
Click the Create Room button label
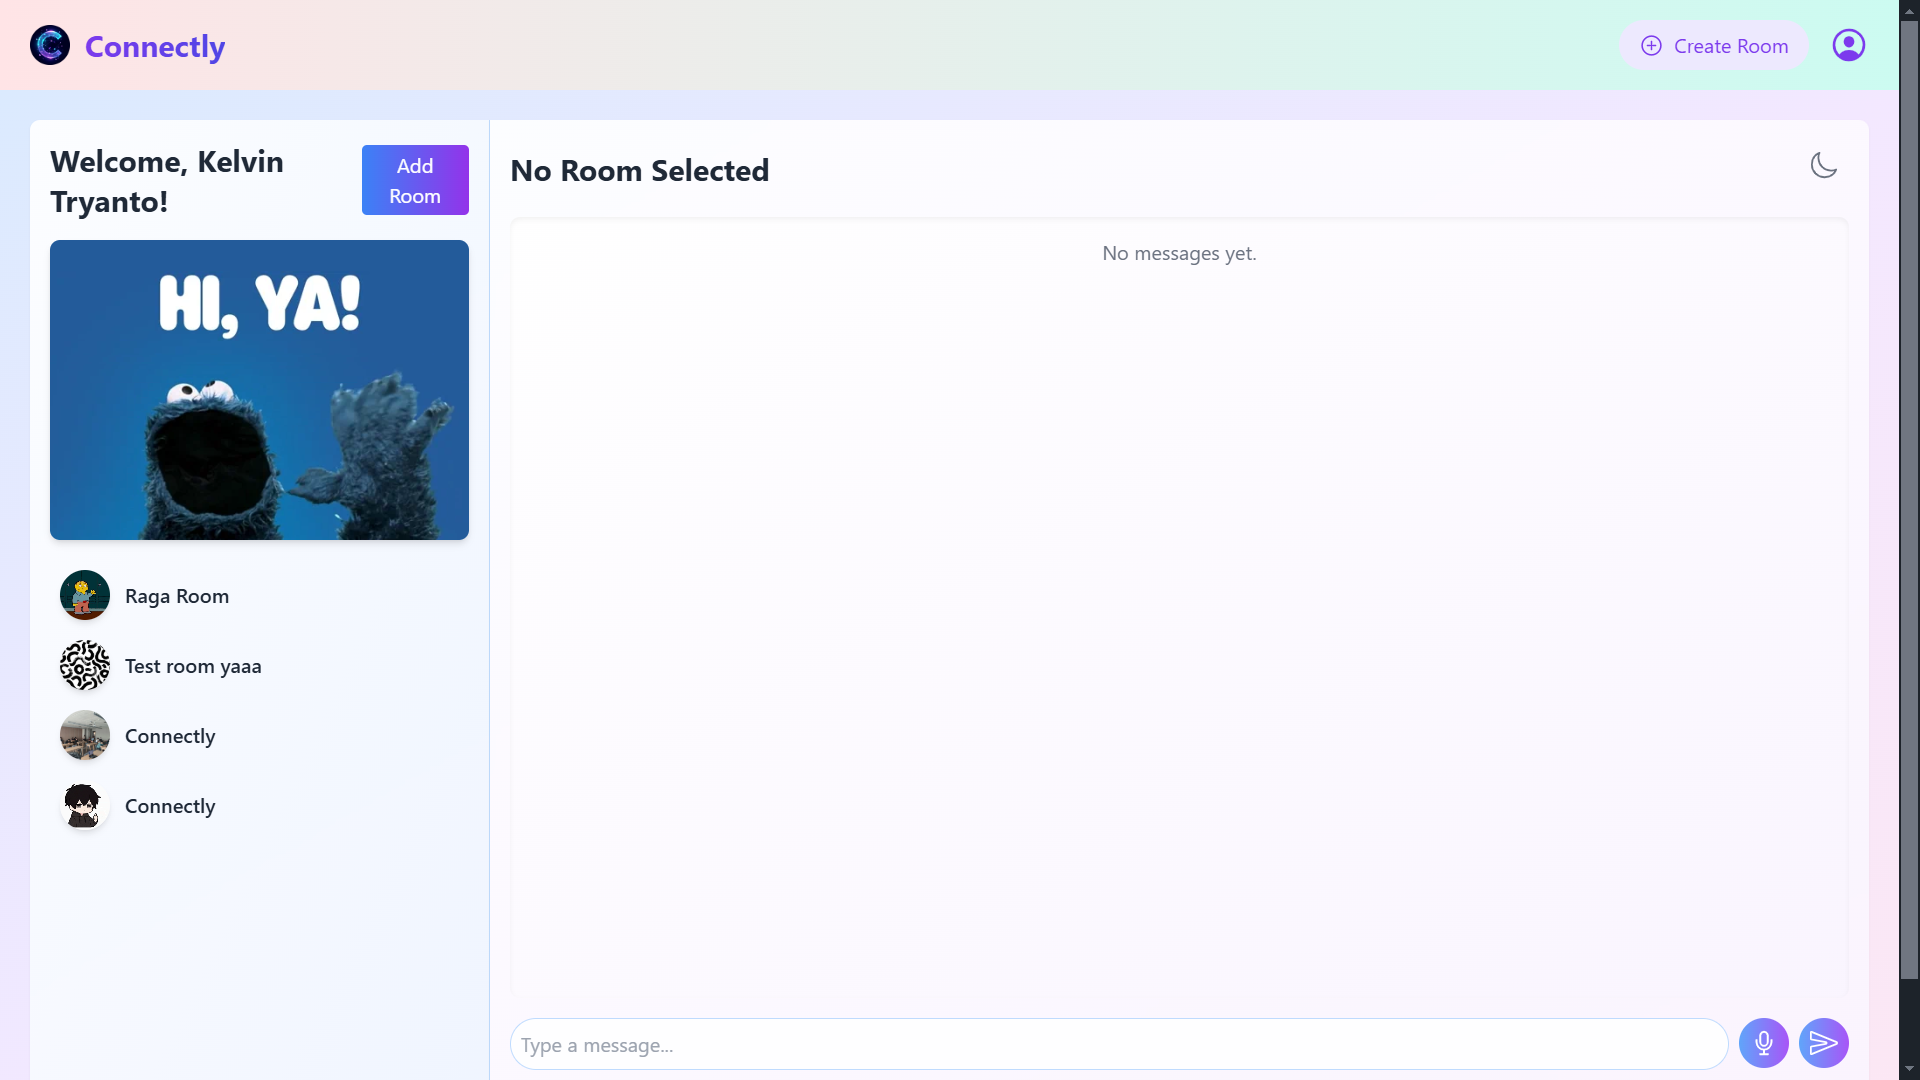1730,46
